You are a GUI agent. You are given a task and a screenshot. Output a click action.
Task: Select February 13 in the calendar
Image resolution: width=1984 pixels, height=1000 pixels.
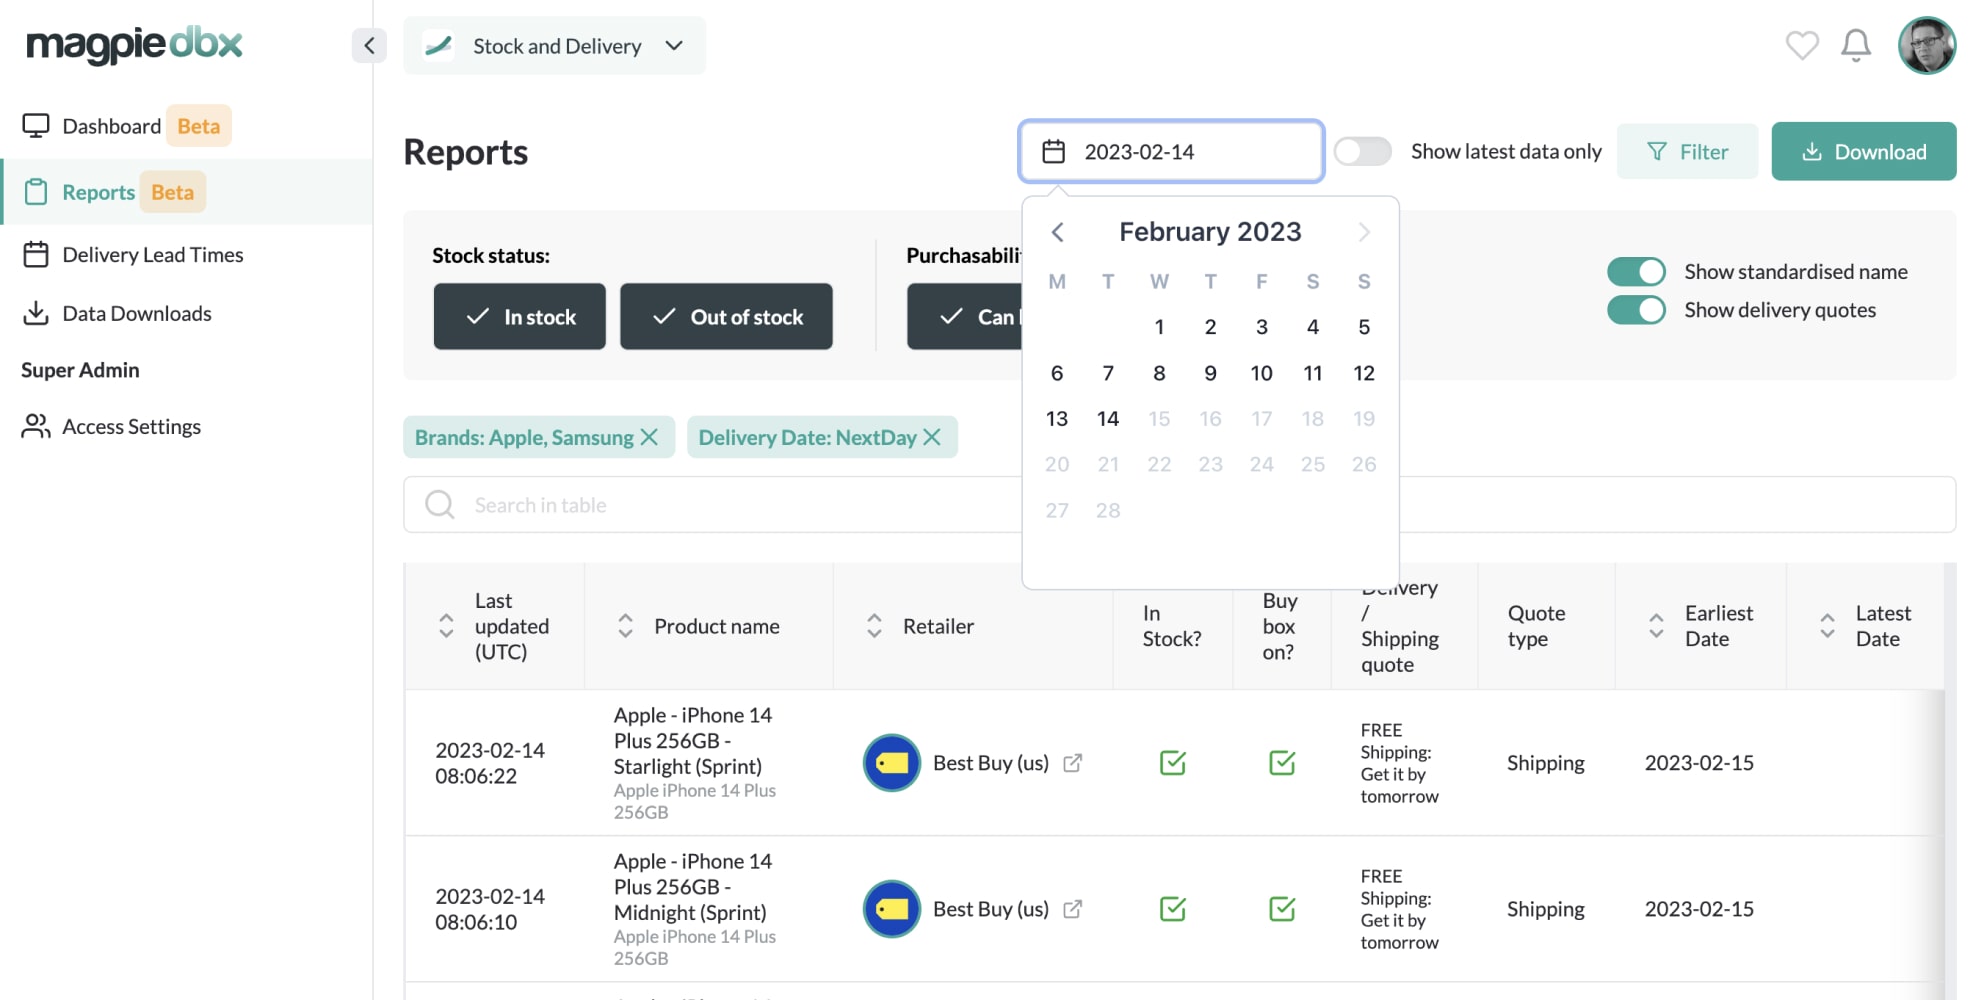1057,418
